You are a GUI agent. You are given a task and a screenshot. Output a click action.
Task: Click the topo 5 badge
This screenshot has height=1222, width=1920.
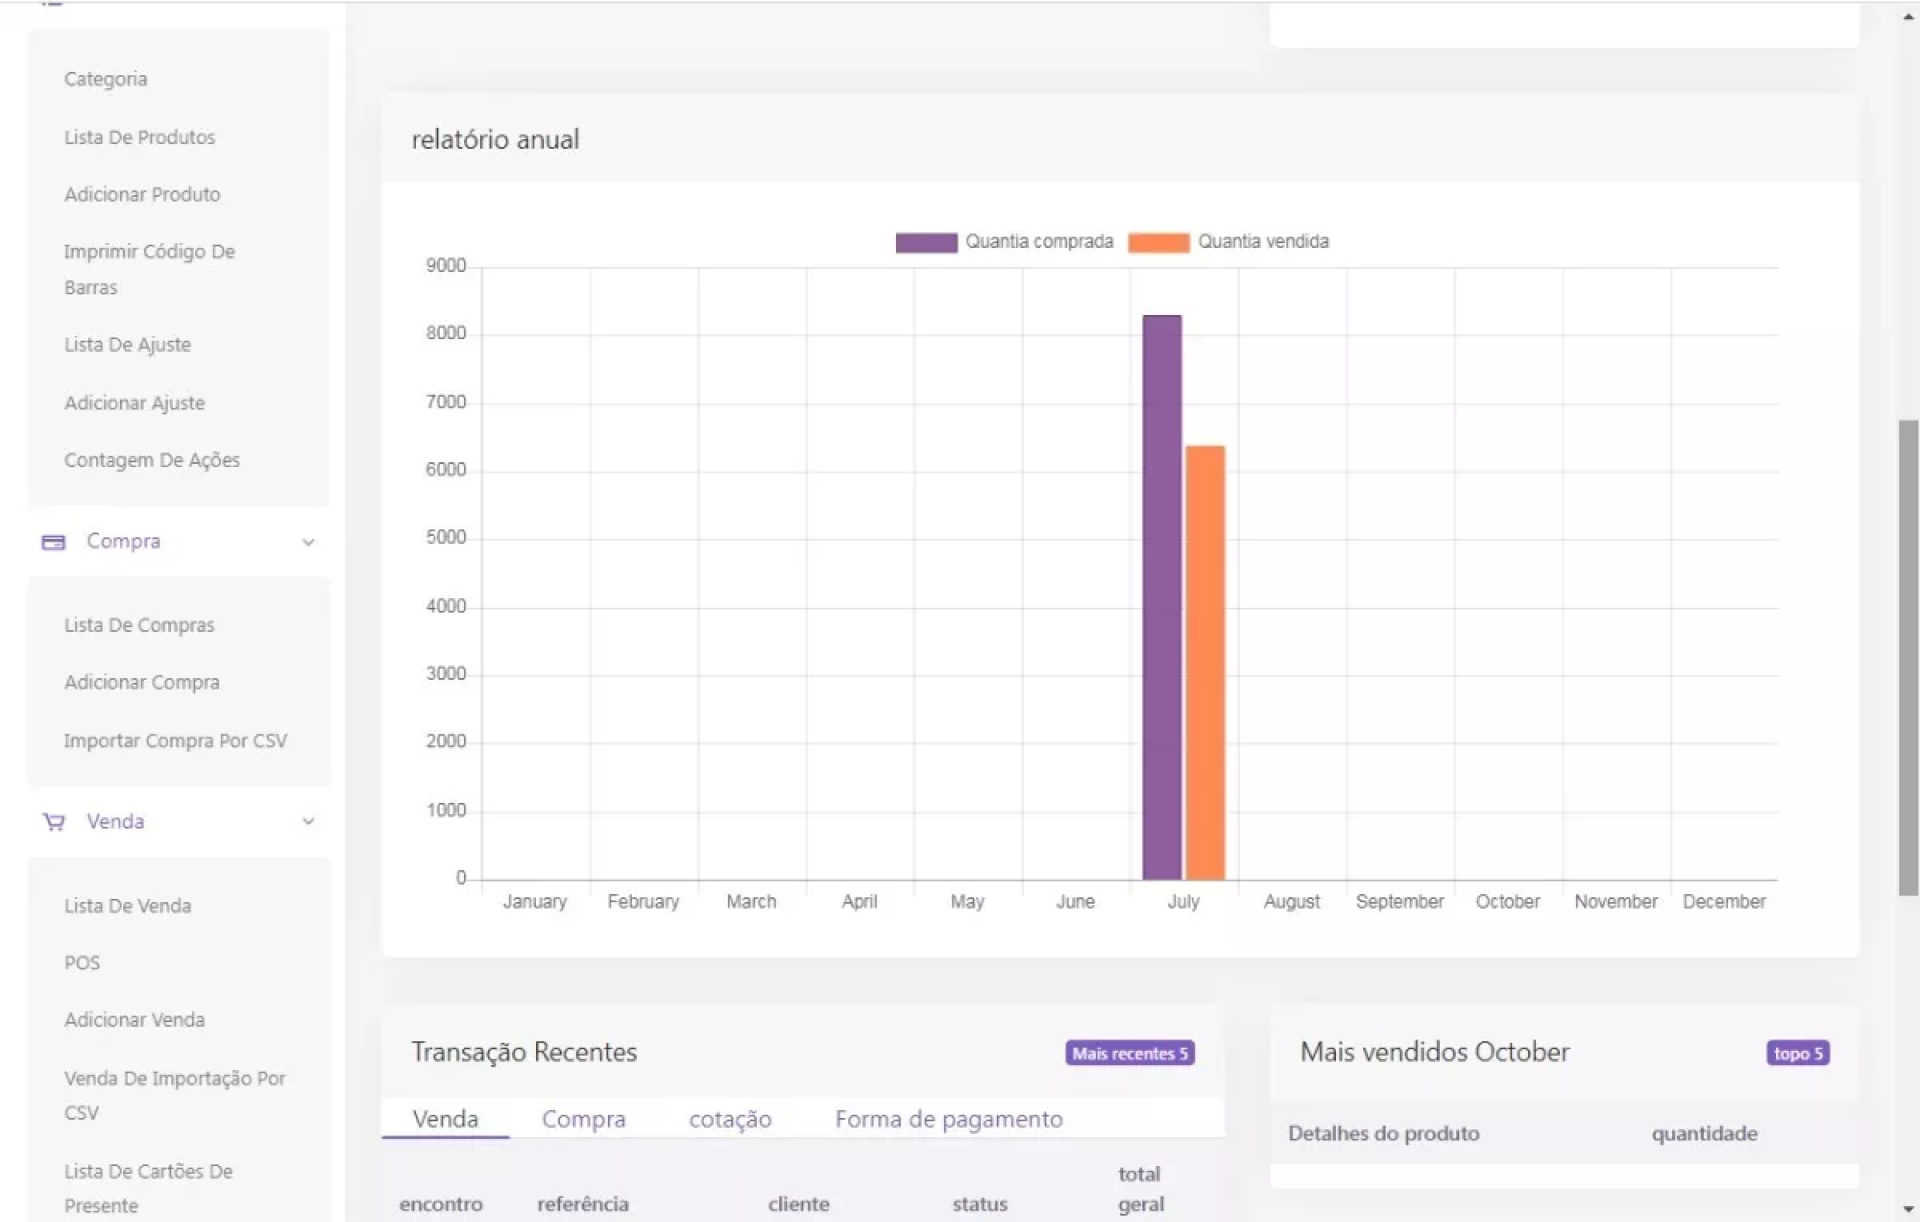coord(1797,1053)
